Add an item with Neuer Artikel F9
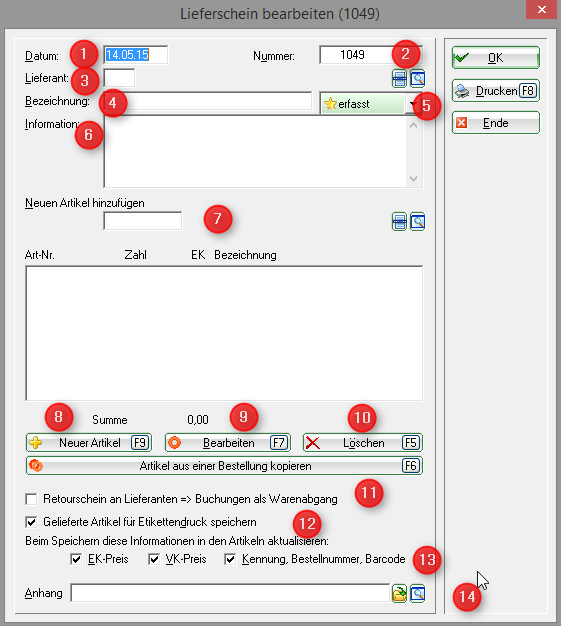This screenshot has width=561, height=626. point(89,443)
